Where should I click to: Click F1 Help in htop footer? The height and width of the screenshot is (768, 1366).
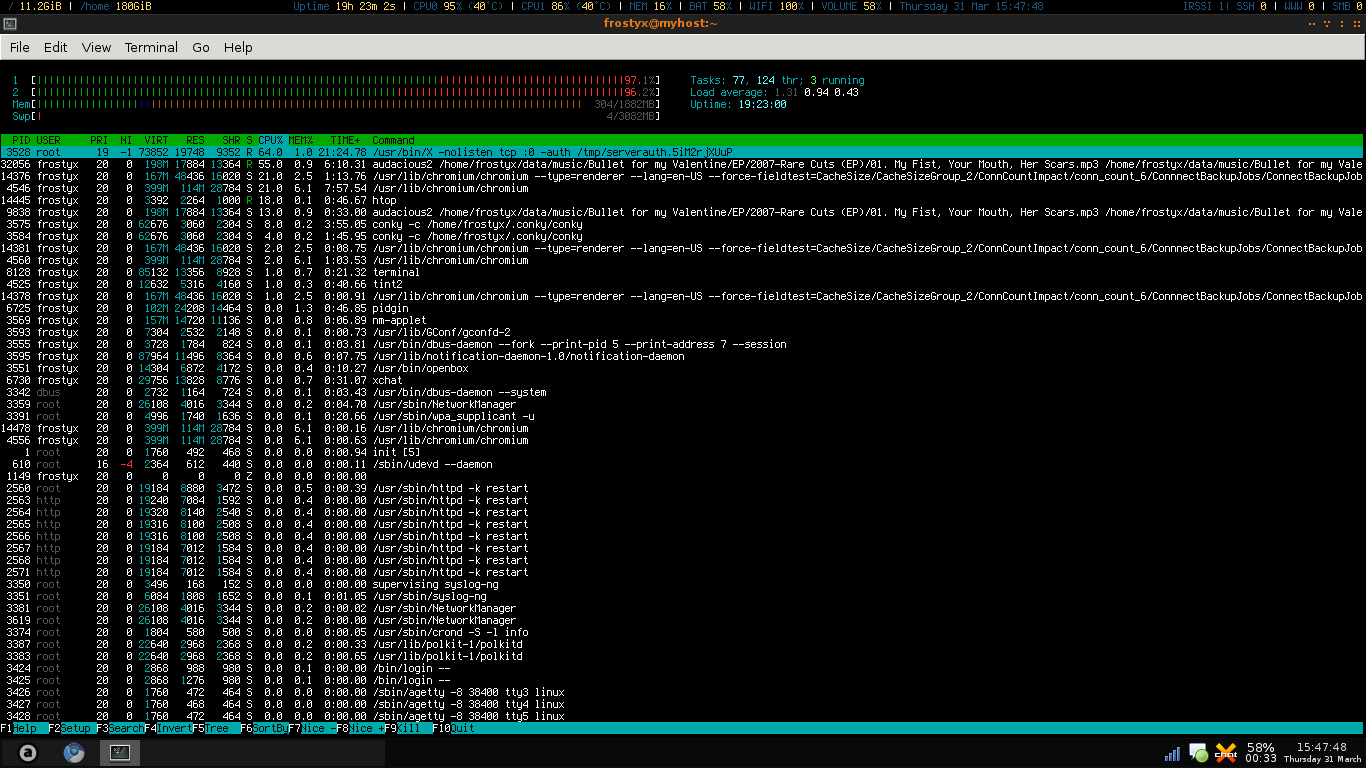24,728
